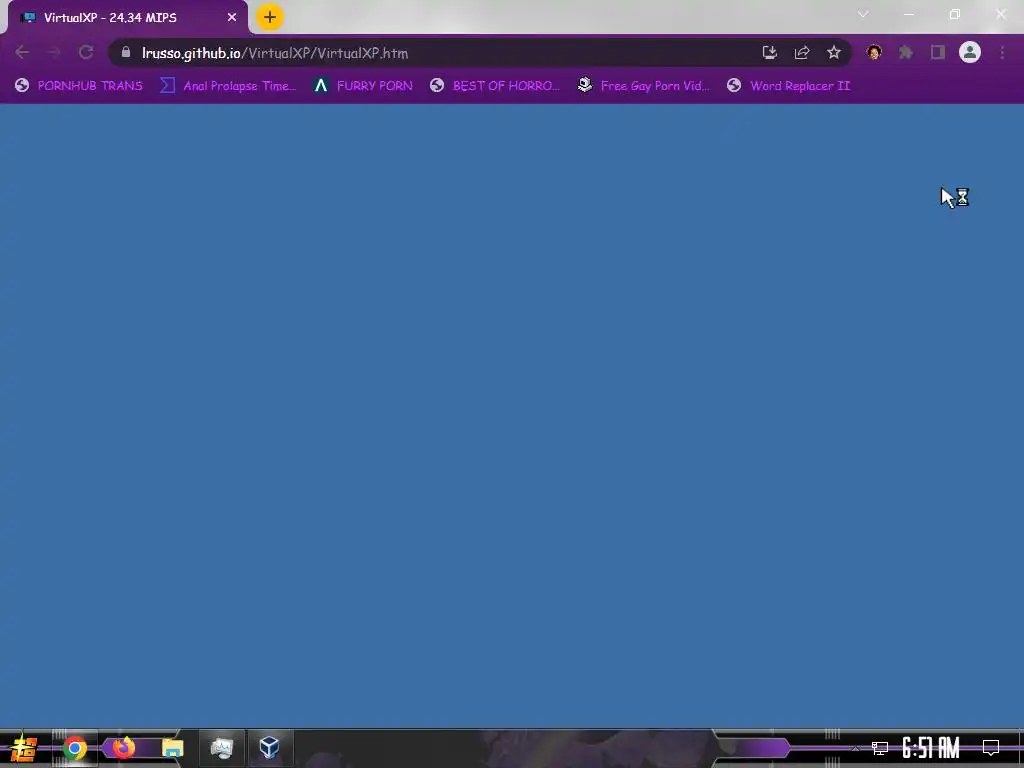Close the VirtualXP tab

[x=232, y=18]
